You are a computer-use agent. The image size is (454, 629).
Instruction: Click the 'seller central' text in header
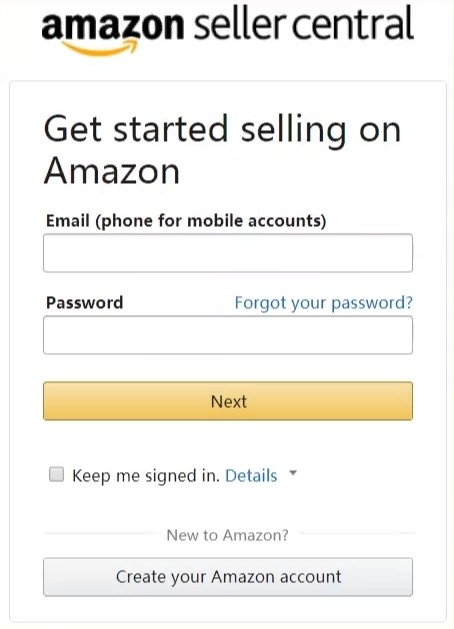[304, 23]
